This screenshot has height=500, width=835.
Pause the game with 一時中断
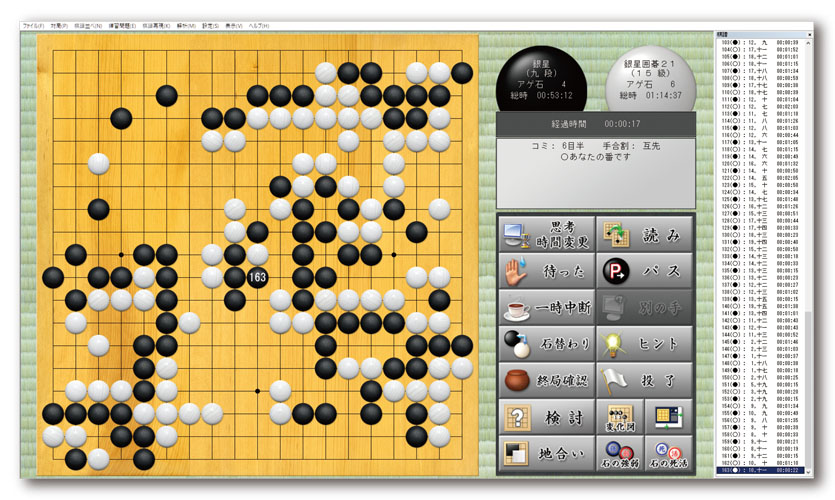[x=547, y=307]
